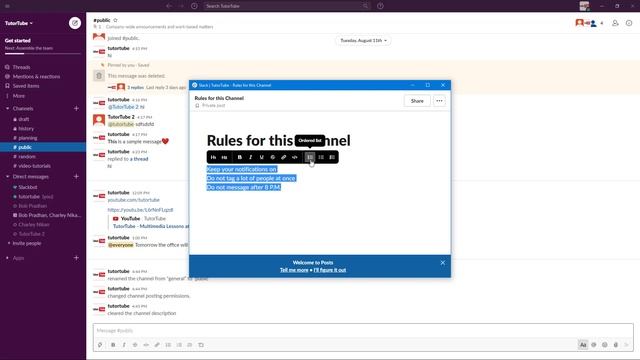
Task: Expand the Apps section
Action: click(7, 258)
